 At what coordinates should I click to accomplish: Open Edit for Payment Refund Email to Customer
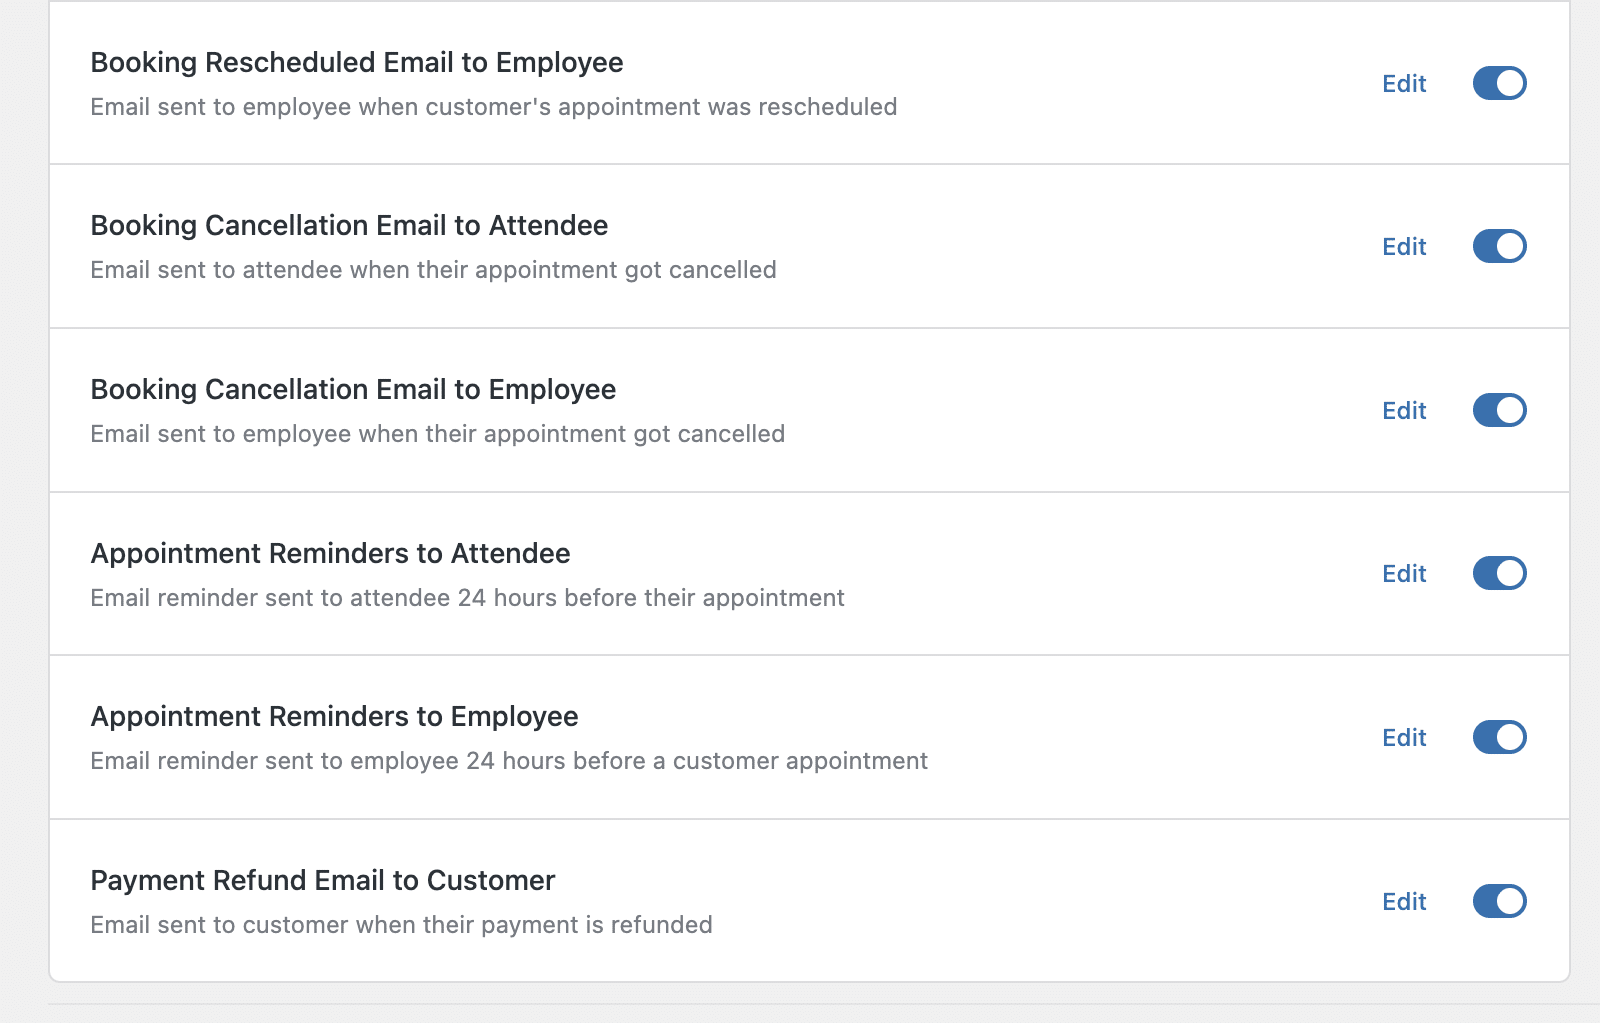click(1404, 902)
